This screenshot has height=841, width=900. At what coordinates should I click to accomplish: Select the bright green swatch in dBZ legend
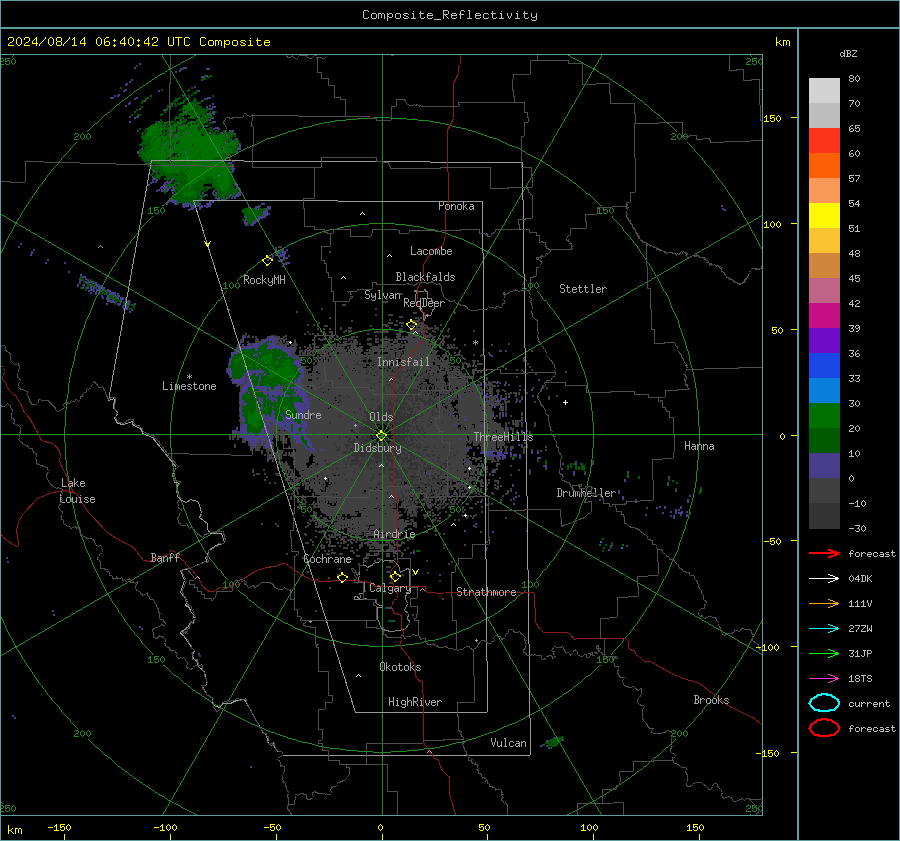tap(824, 416)
